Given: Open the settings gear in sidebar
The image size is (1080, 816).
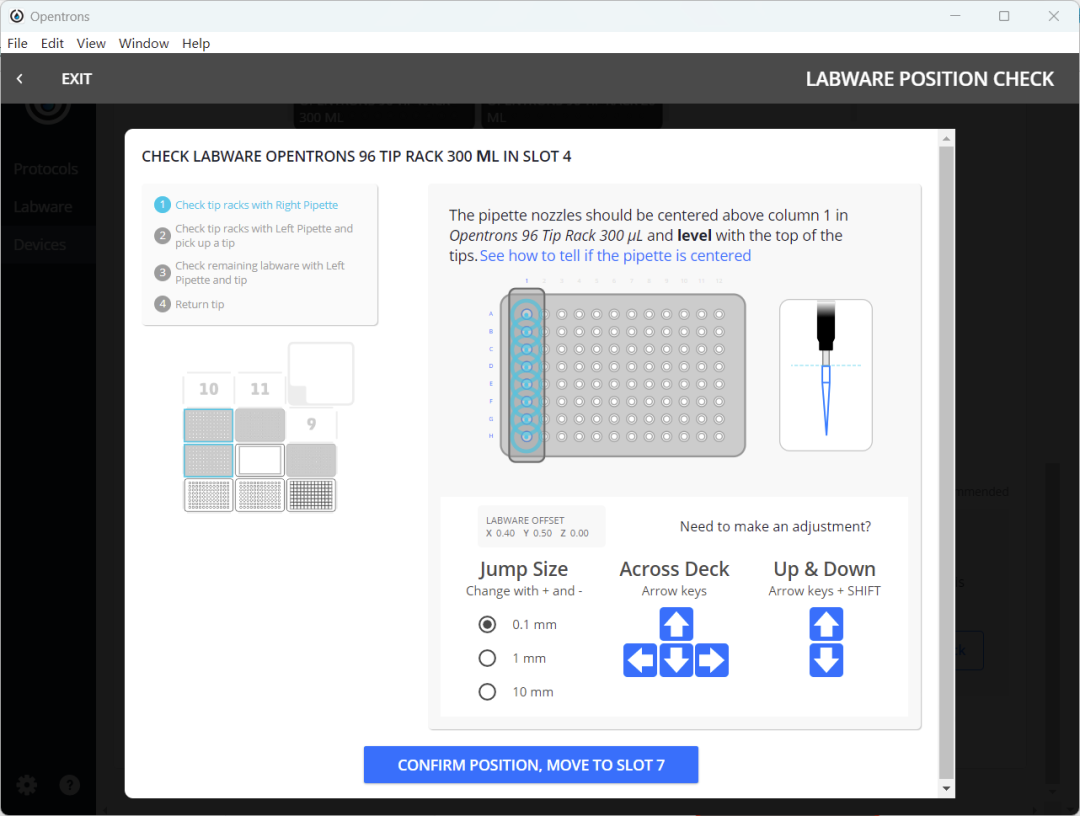Looking at the screenshot, I should (x=27, y=785).
